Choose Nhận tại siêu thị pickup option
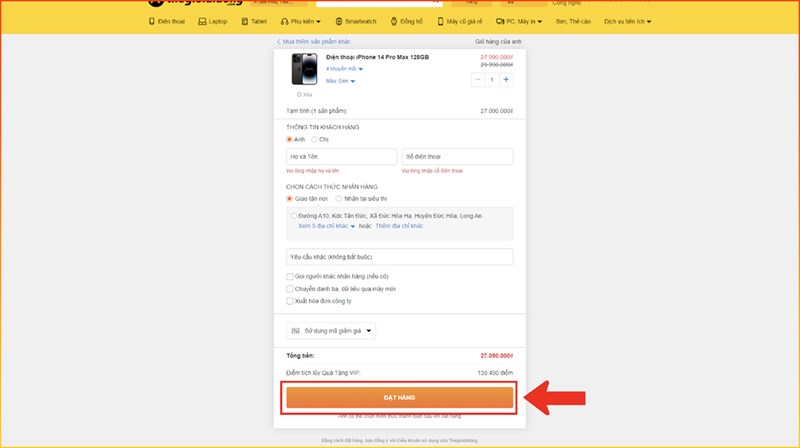Viewport: 800px width, 448px height. [338, 198]
